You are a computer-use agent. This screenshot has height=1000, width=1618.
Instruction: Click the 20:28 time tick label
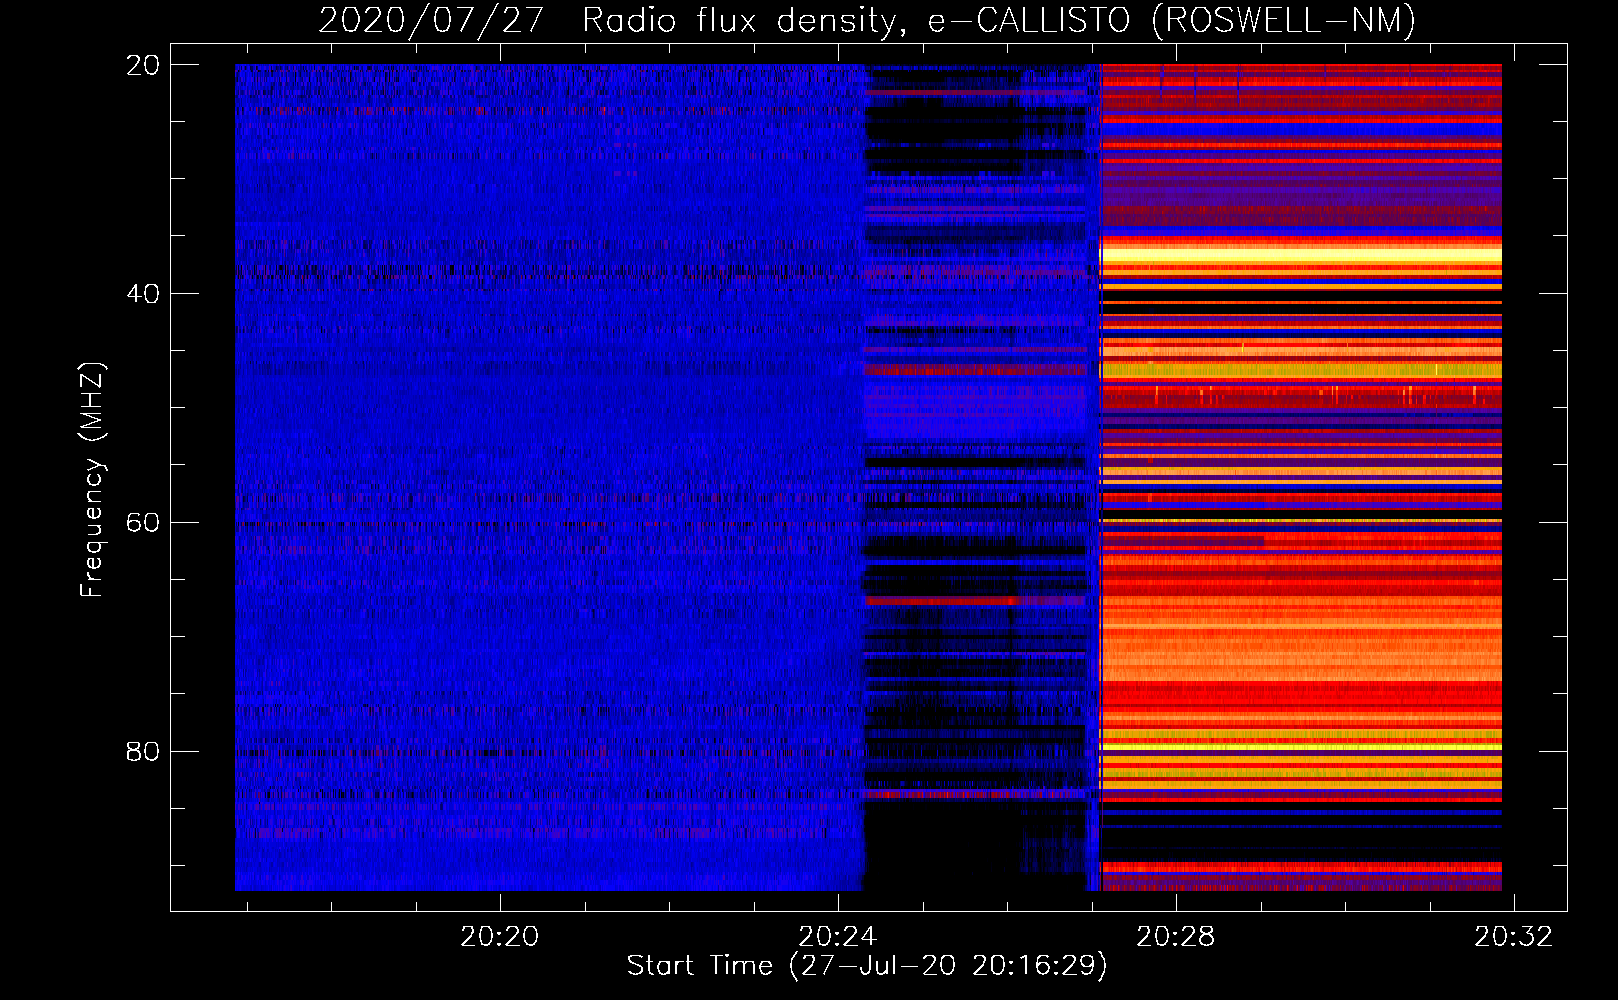1176,937
